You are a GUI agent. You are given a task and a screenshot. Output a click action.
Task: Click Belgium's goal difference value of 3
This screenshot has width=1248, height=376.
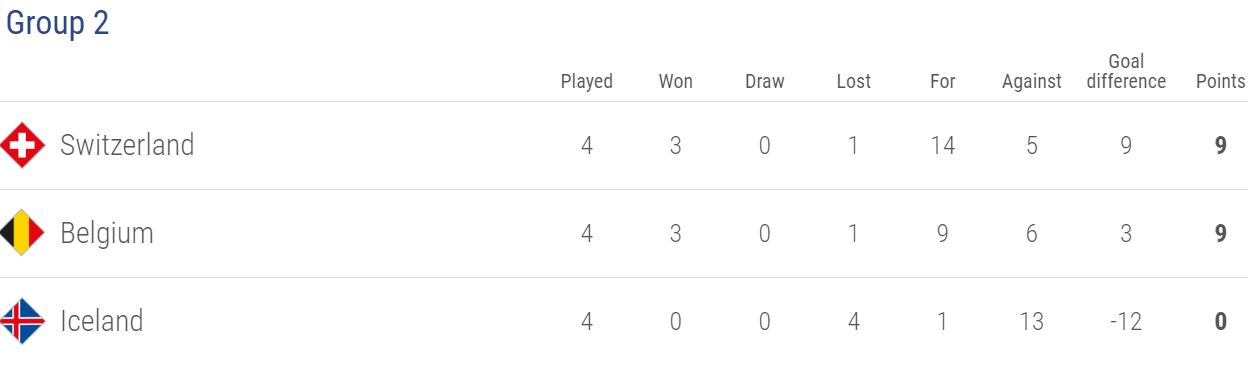click(x=1127, y=234)
